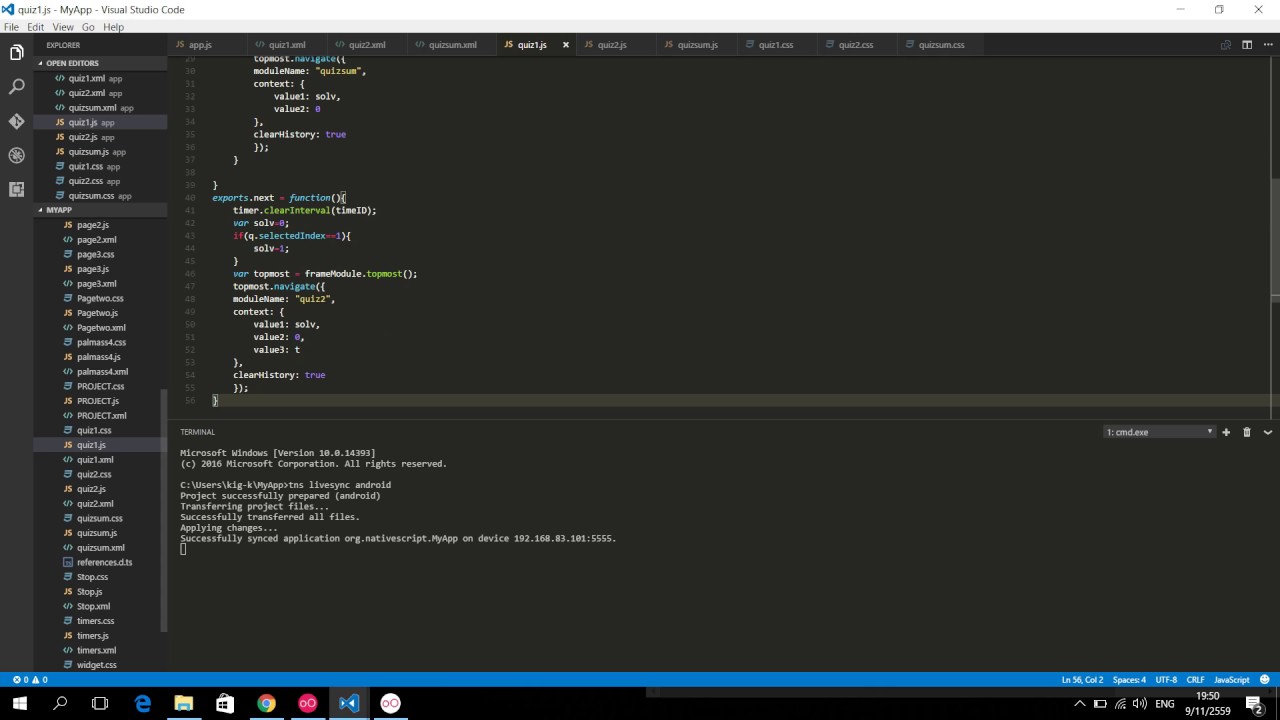Switch input language via ENG indicator
Image resolution: width=1280 pixels, height=720 pixels.
coord(1164,704)
